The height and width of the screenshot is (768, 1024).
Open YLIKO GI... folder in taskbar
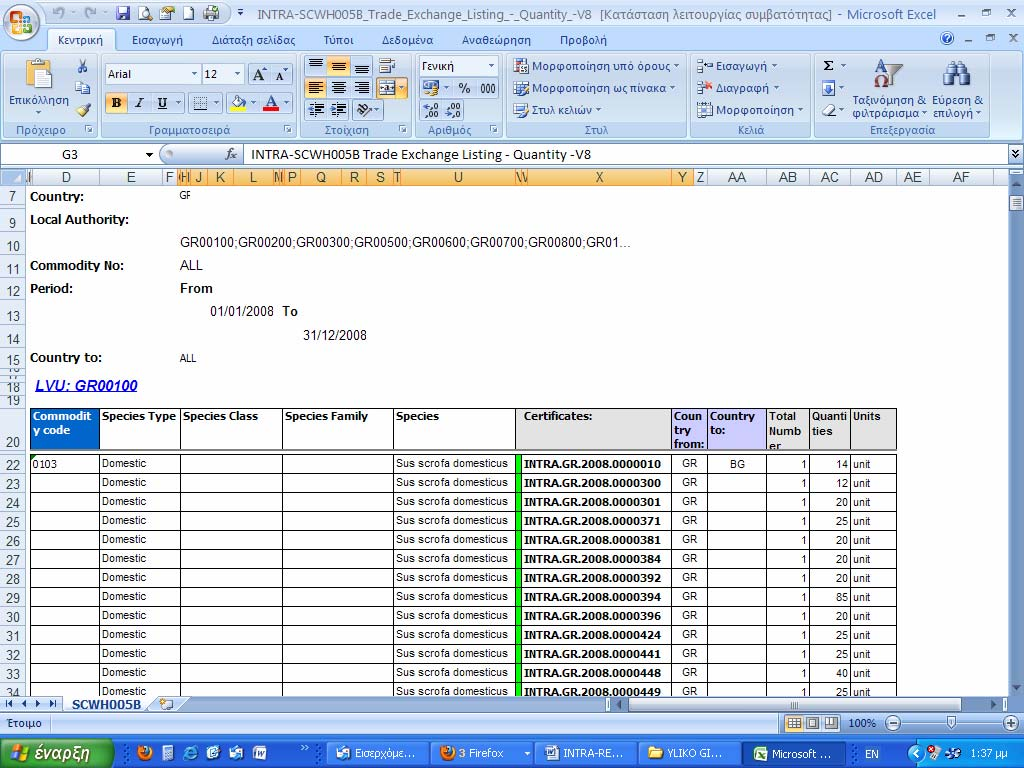pyautogui.click(x=692, y=753)
